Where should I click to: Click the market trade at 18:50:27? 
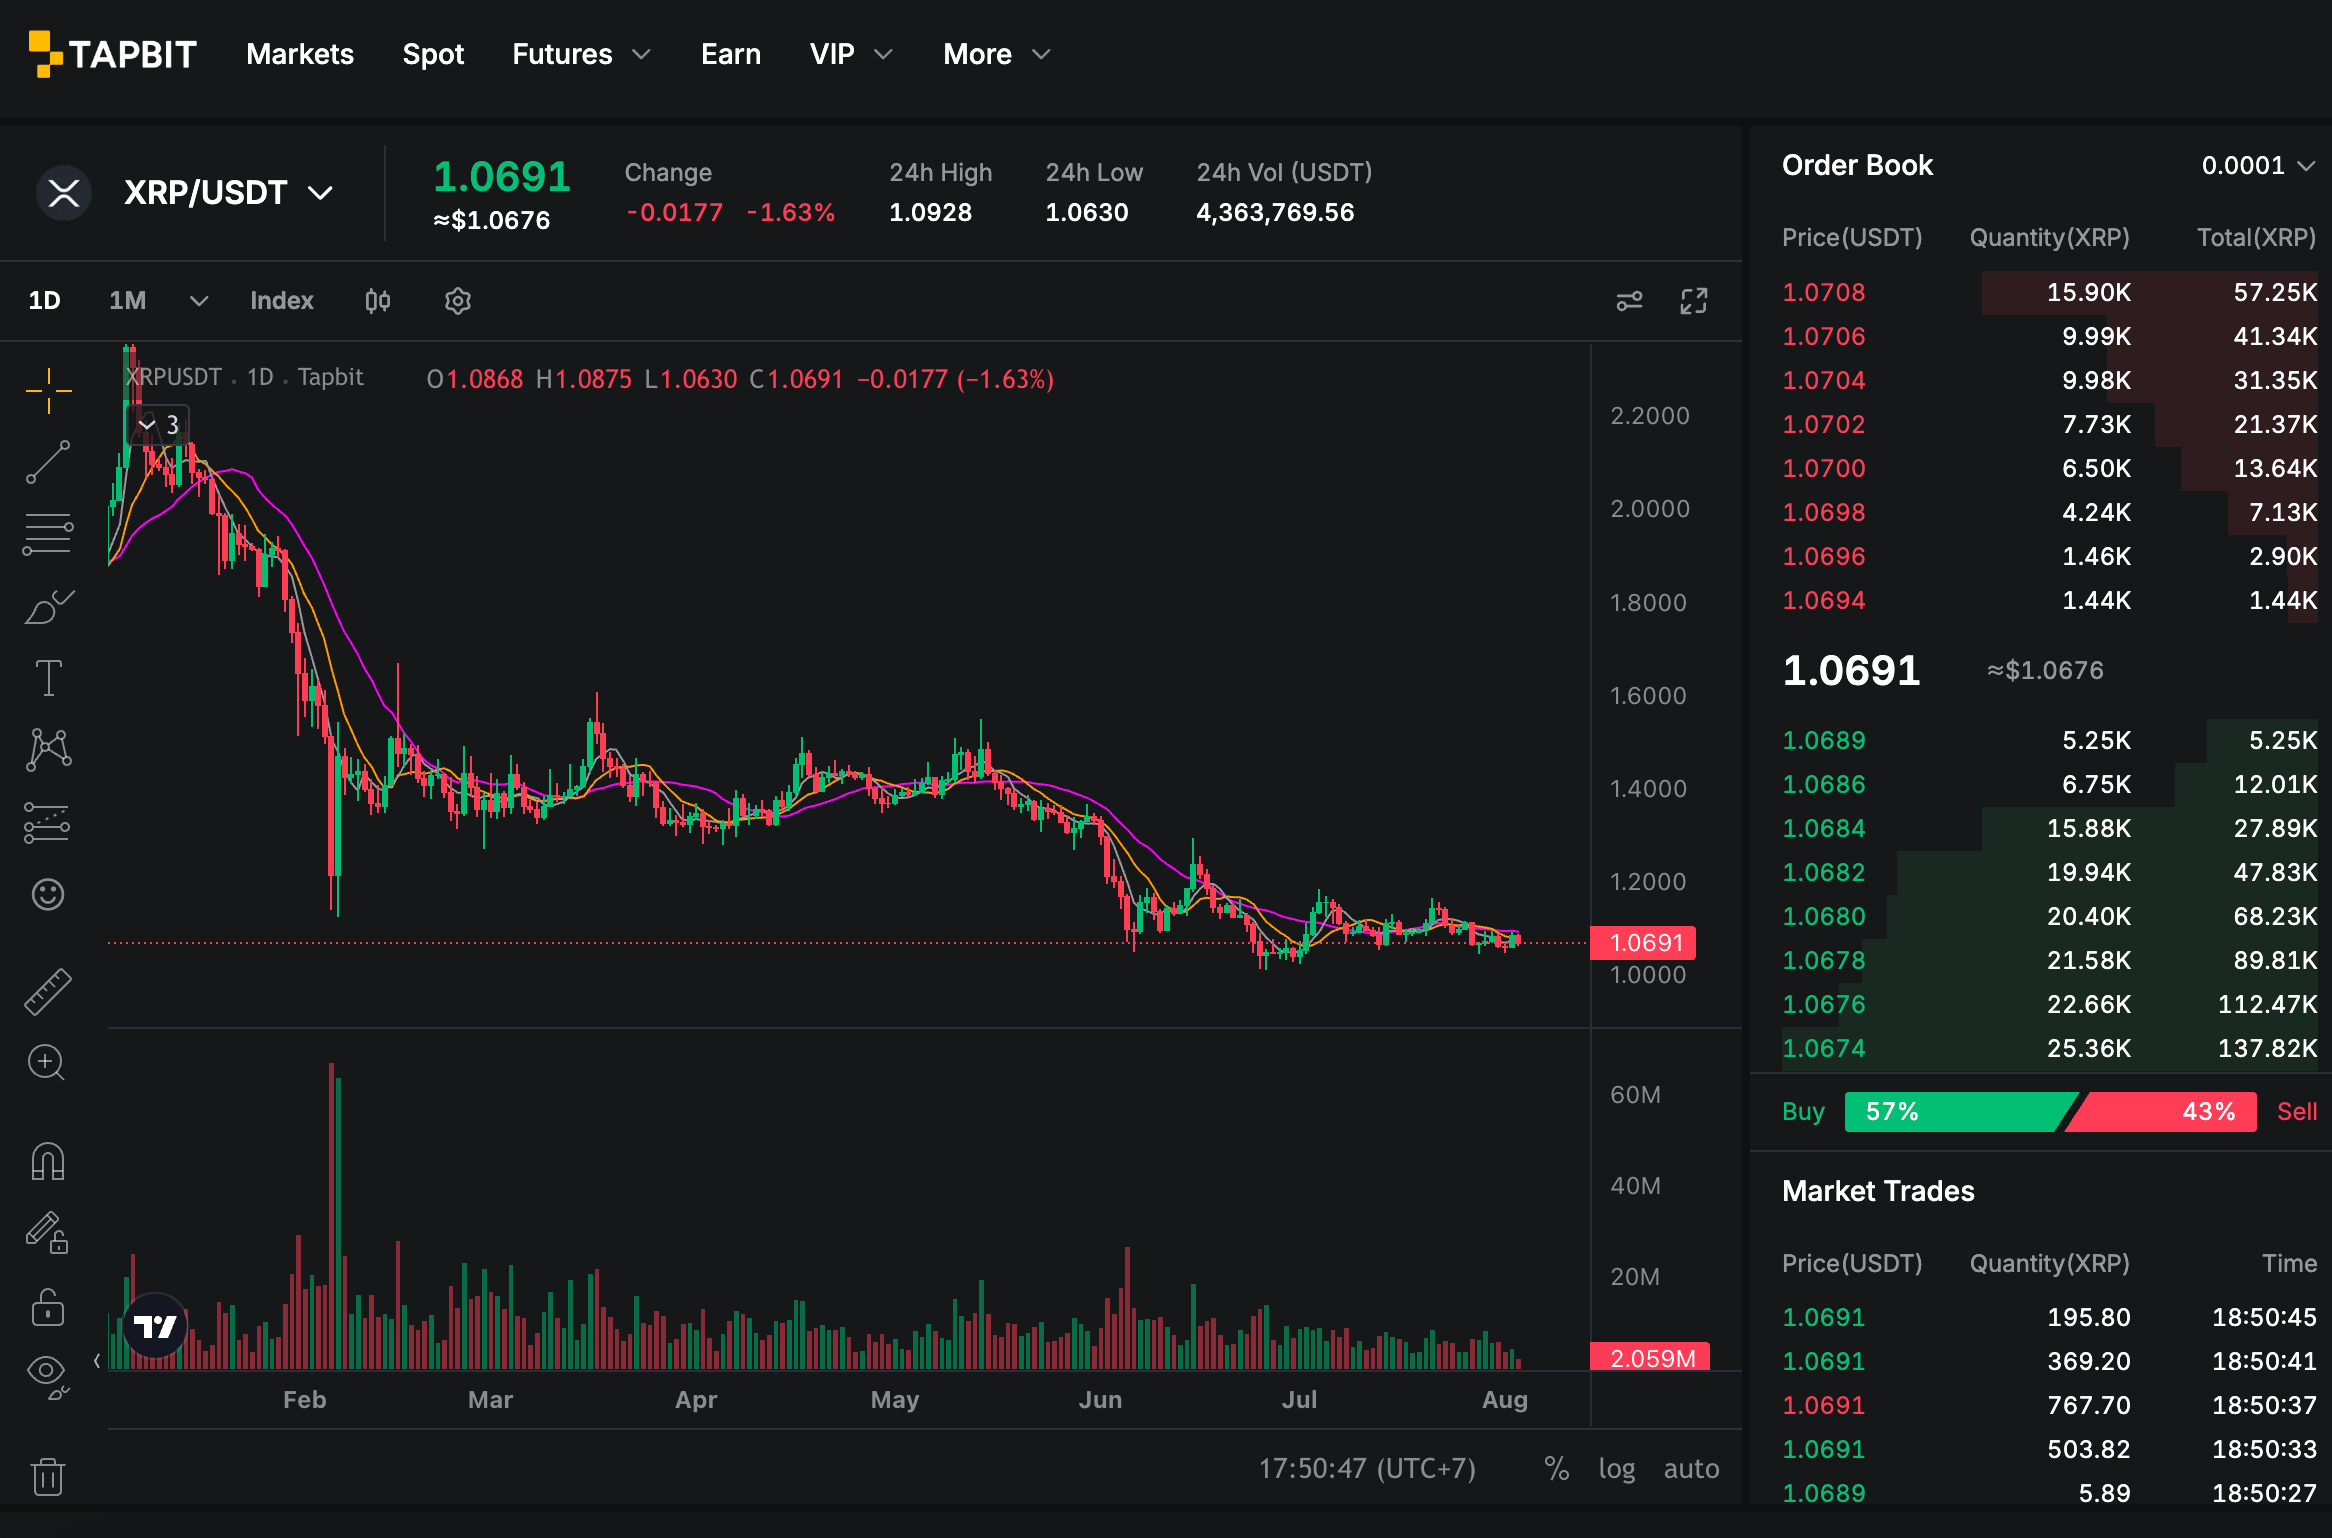[x=2049, y=1493]
